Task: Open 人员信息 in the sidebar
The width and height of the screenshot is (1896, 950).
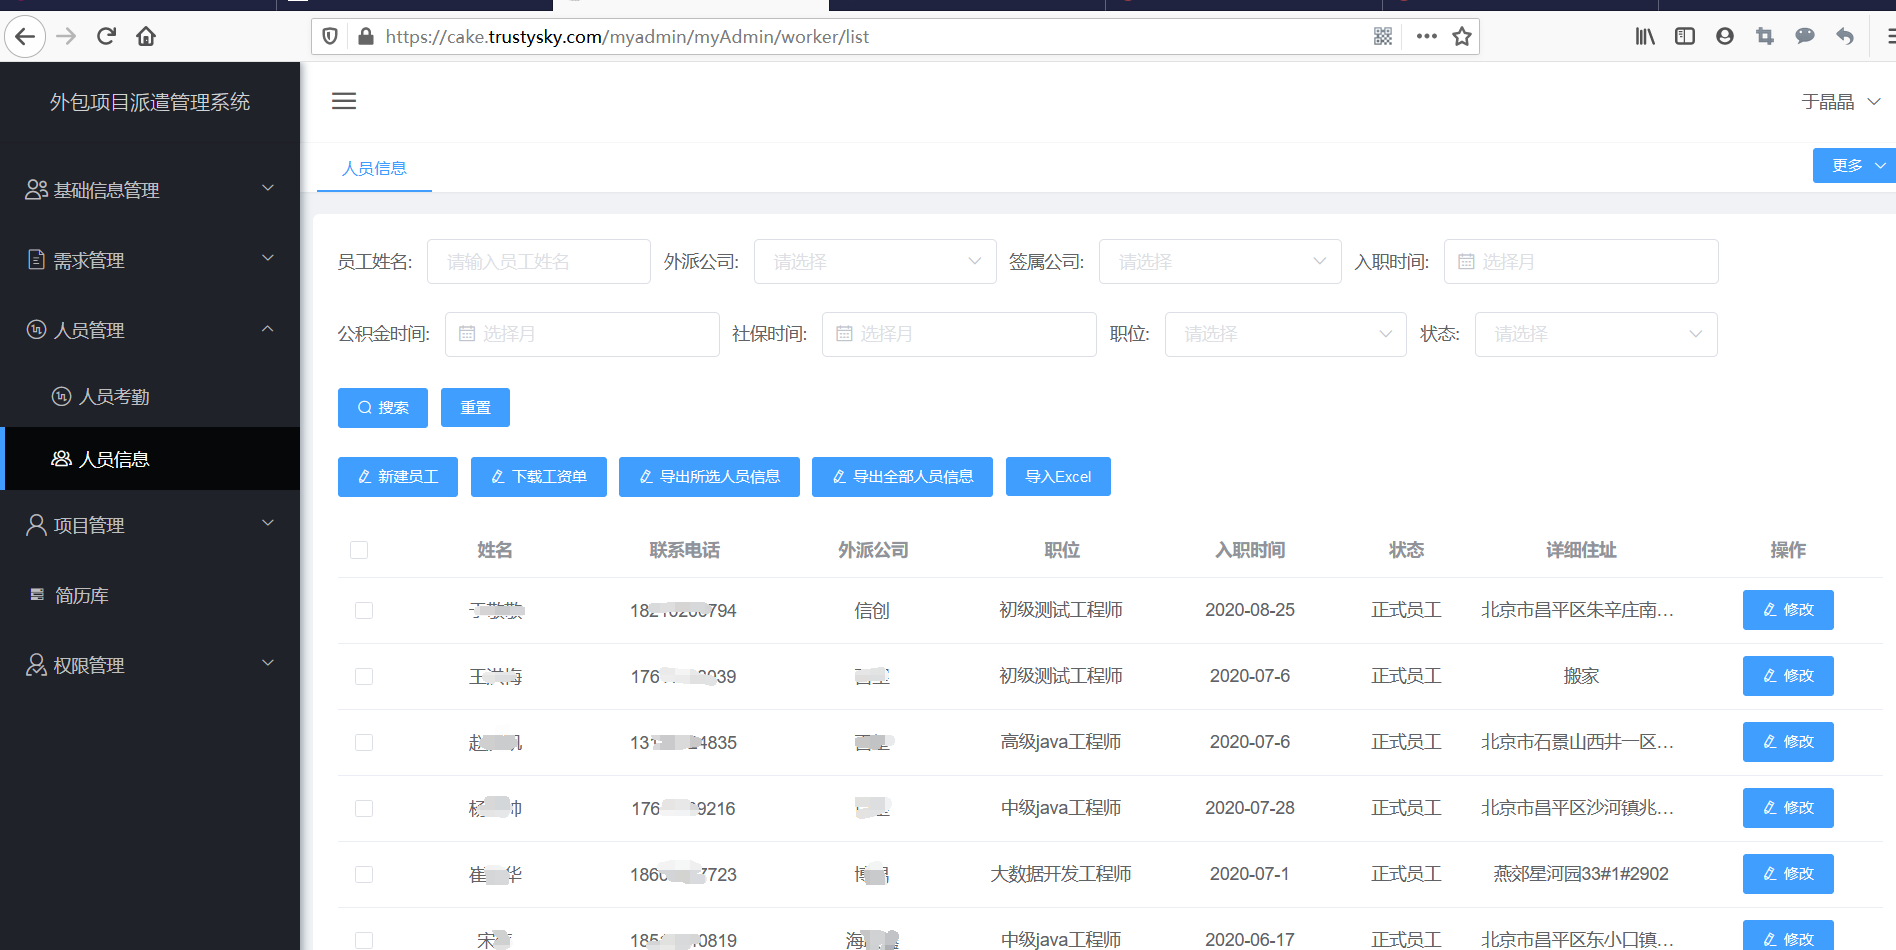Action: point(150,459)
